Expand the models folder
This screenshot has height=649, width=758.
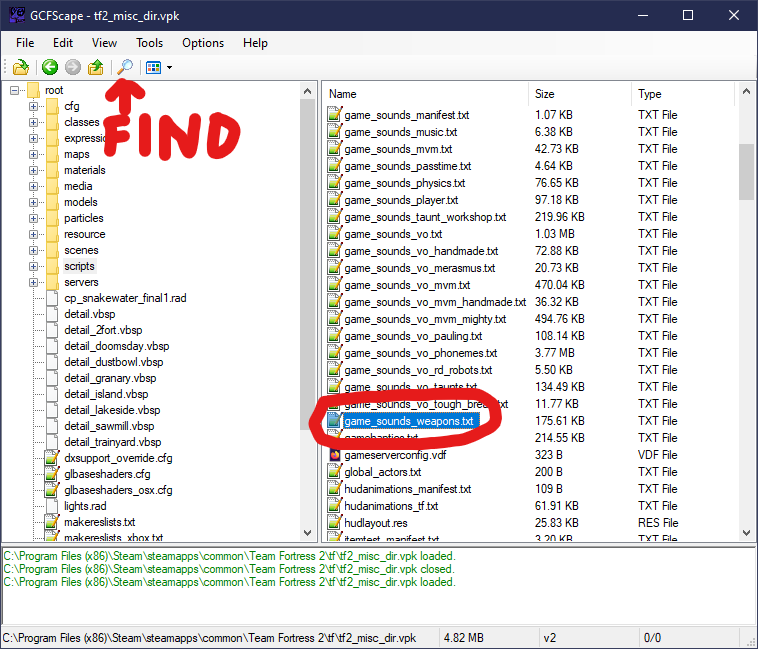pyautogui.click(x=33, y=202)
